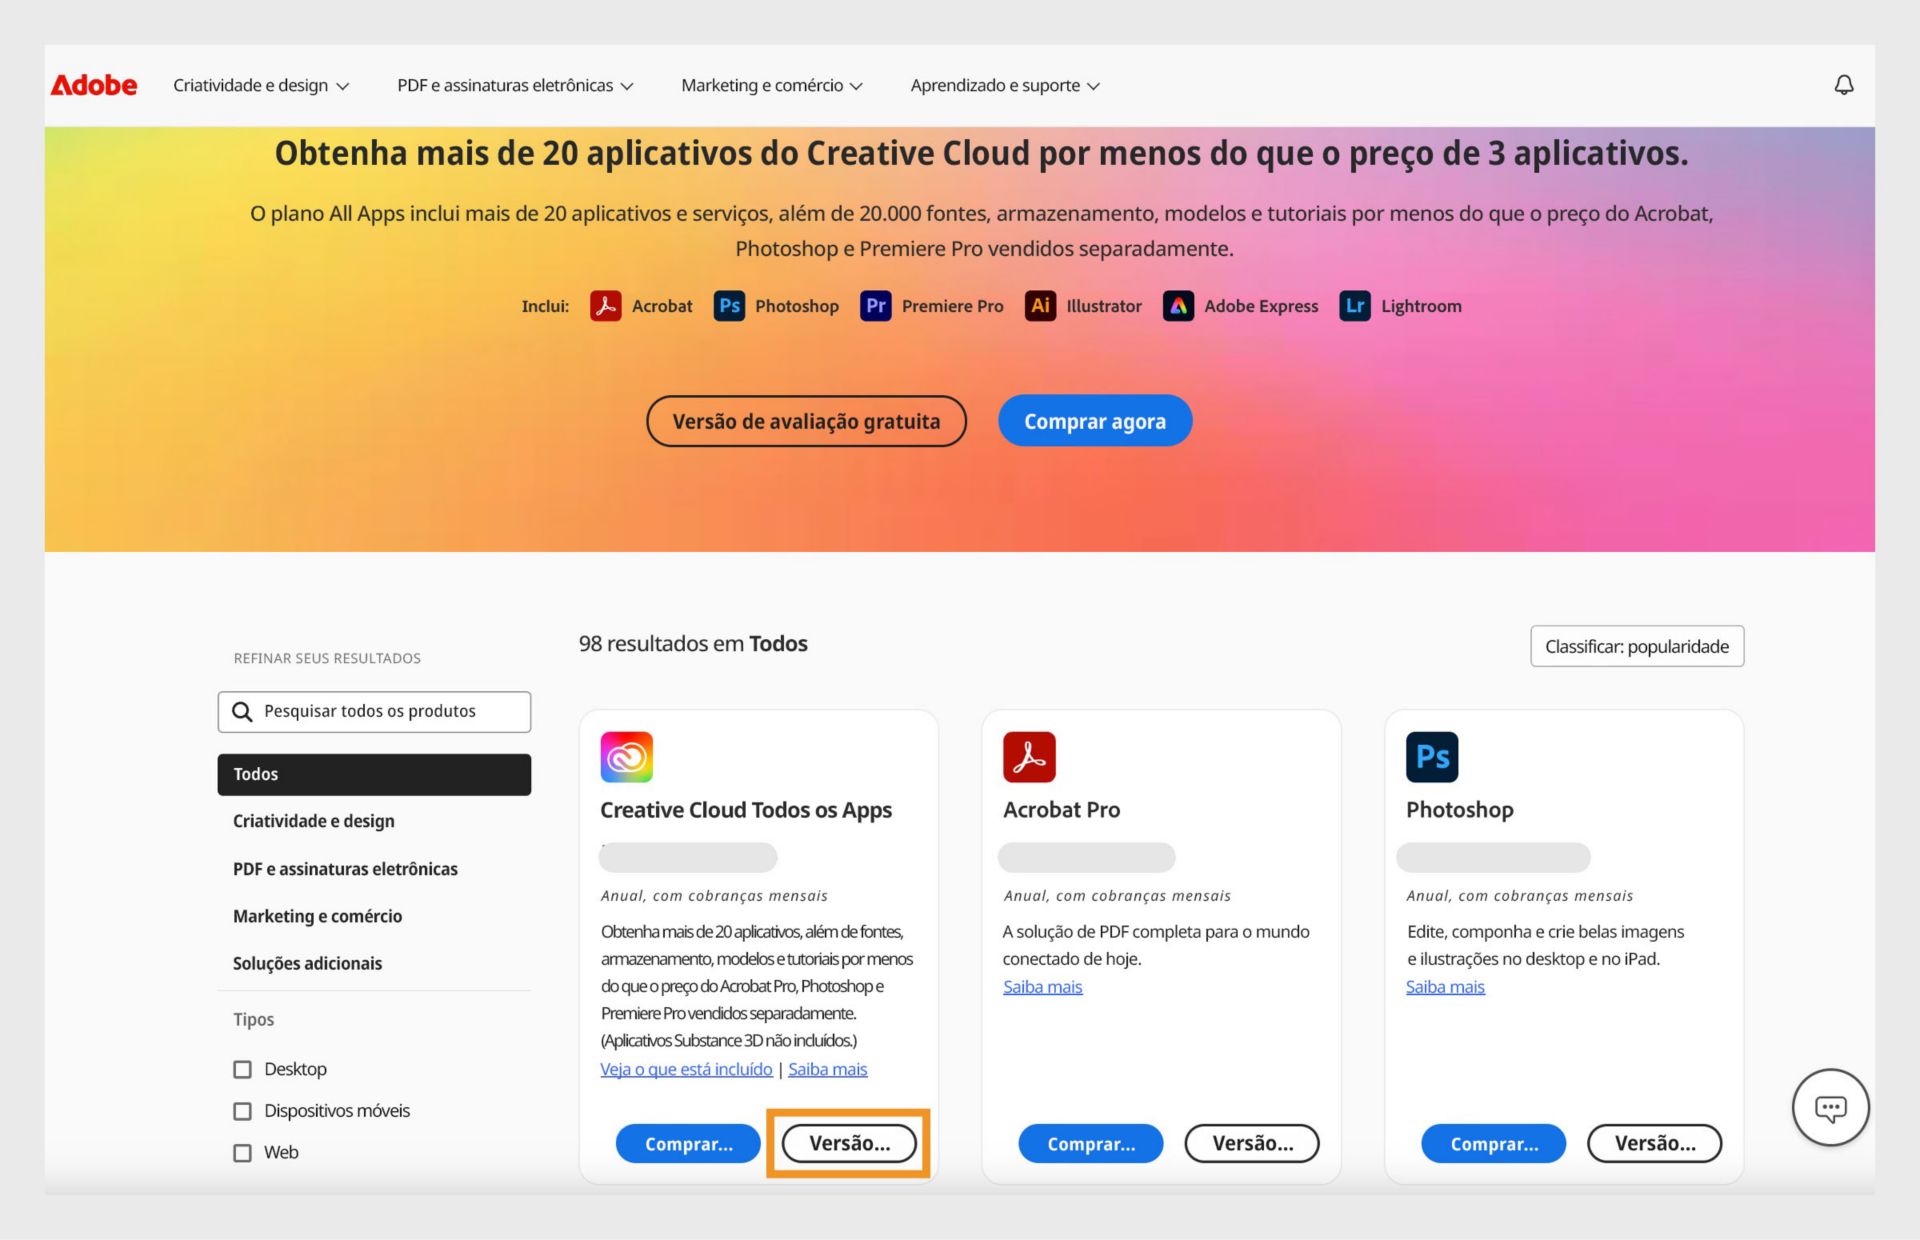
Task: Click the Creative Cloud Todos os Apps icon
Action: pyautogui.click(x=628, y=756)
